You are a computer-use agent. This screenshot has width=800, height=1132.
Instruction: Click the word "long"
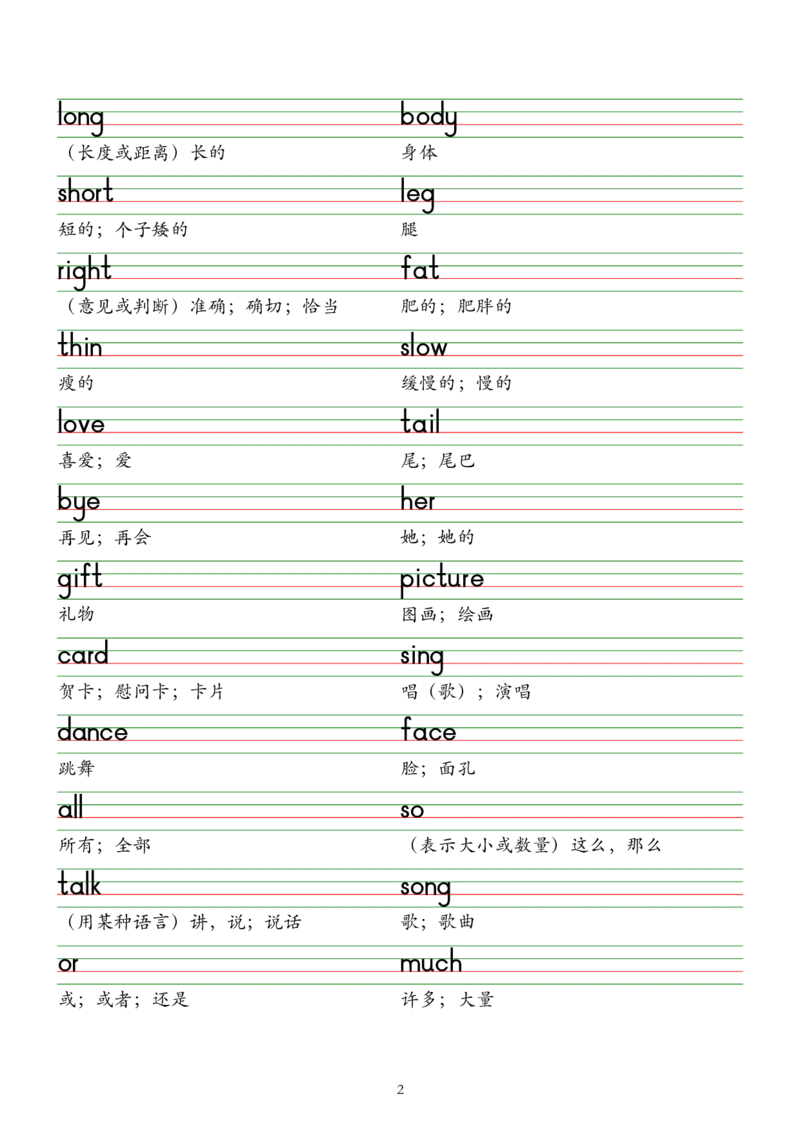point(80,118)
